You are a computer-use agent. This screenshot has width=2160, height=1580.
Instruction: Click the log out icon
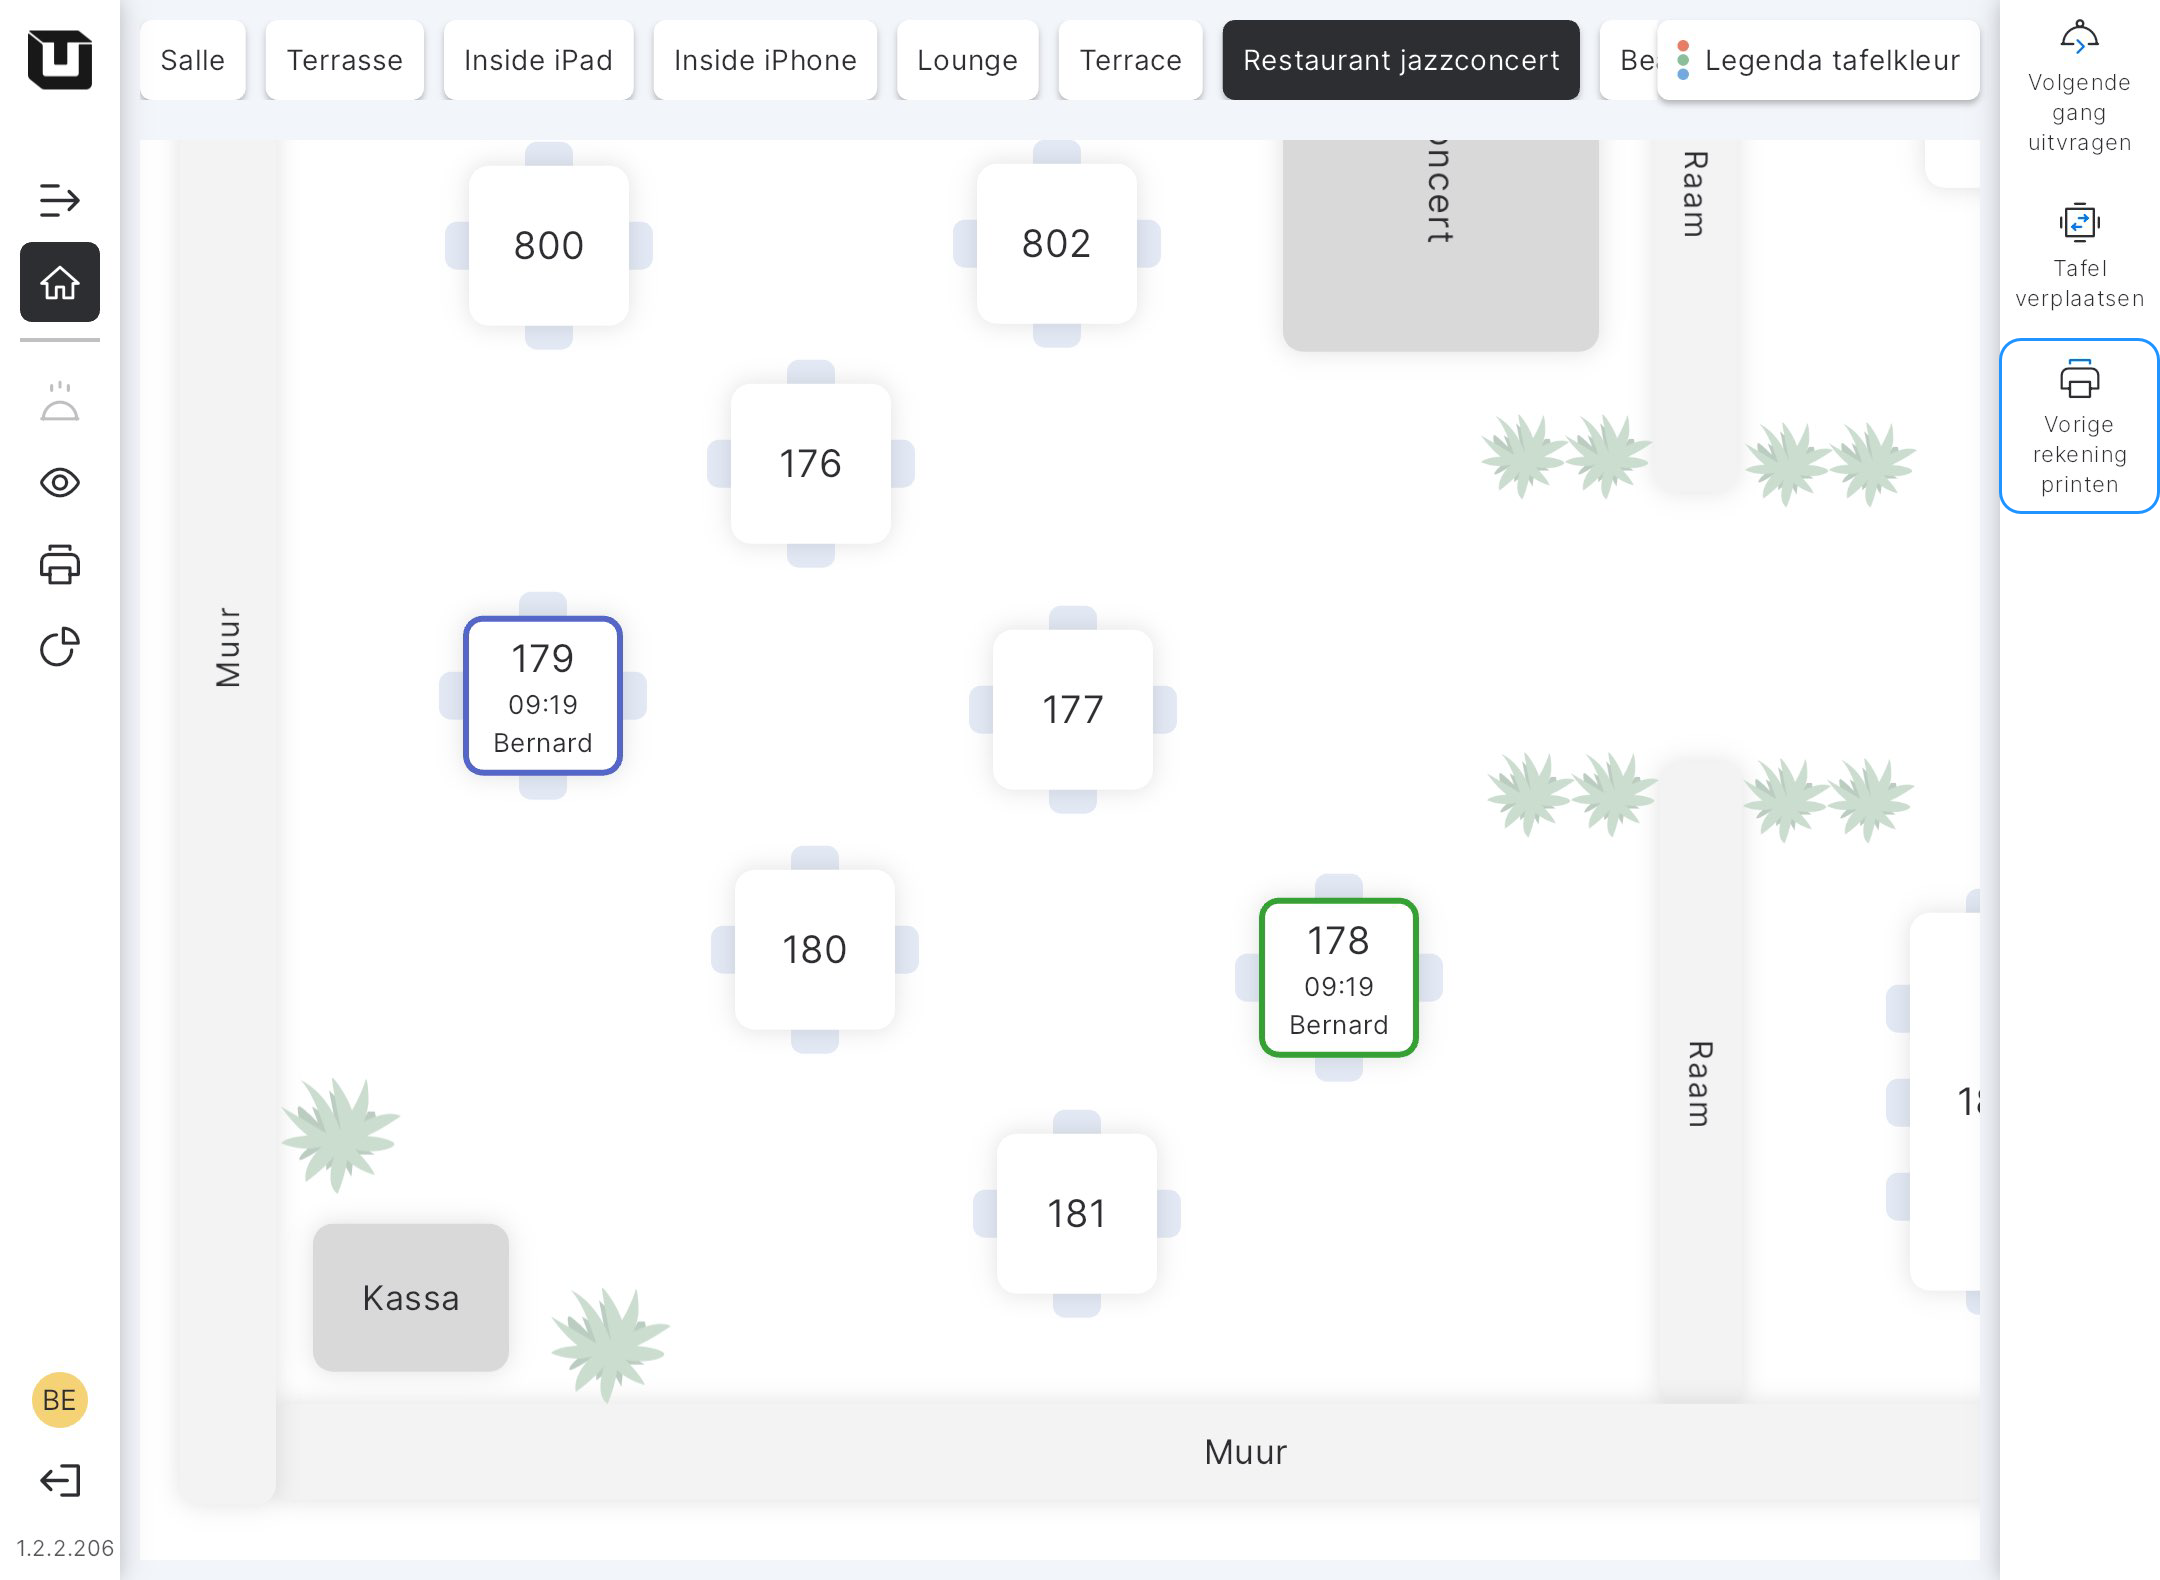[x=59, y=1480]
